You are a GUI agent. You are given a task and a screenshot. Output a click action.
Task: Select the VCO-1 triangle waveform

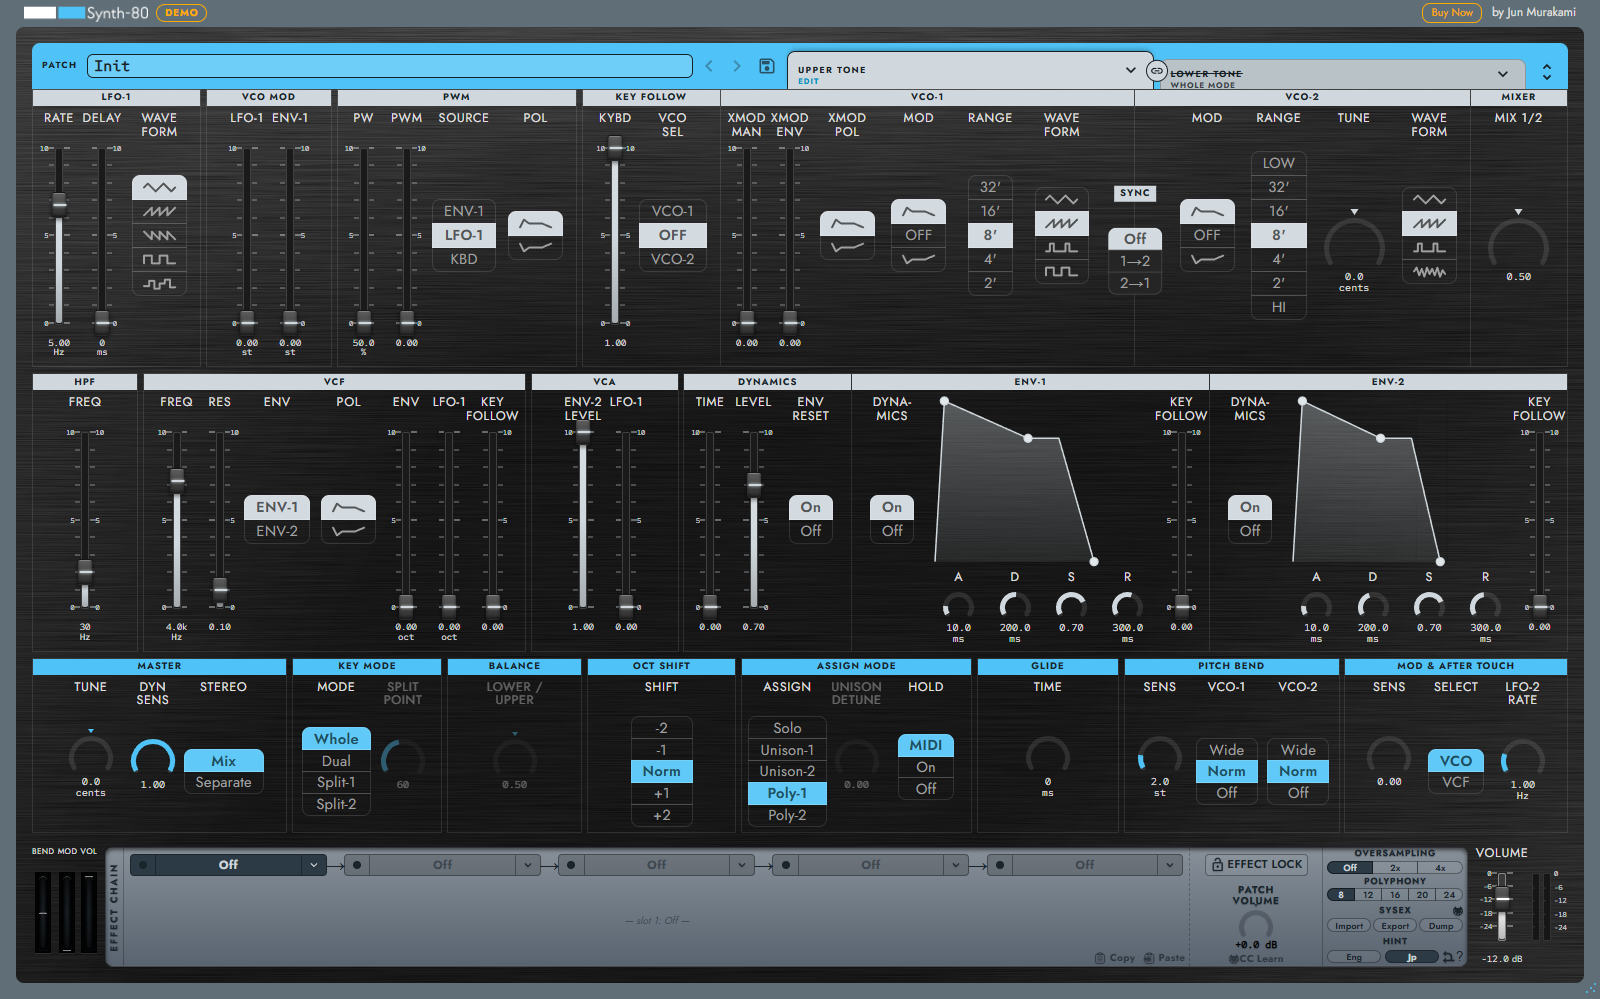(x=1061, y=200)
